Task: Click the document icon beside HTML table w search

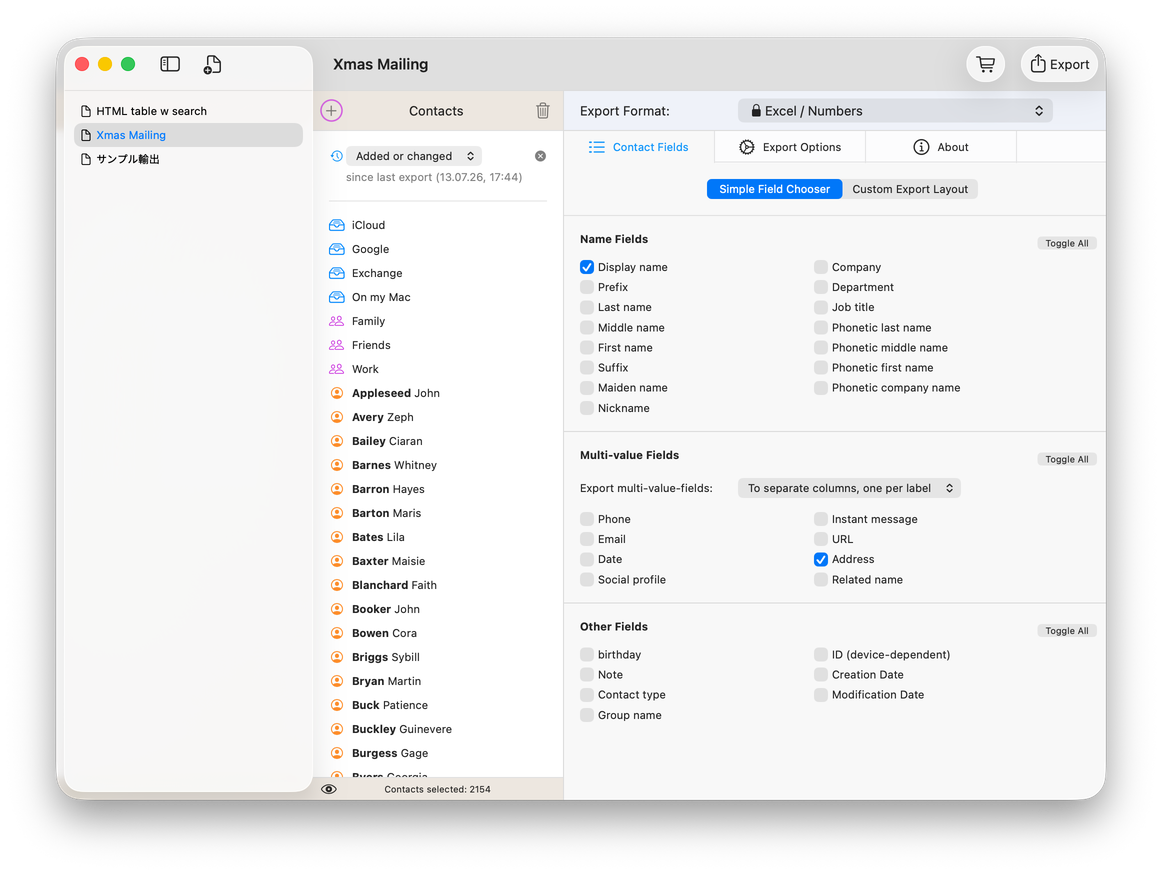Action: [86, 111]
